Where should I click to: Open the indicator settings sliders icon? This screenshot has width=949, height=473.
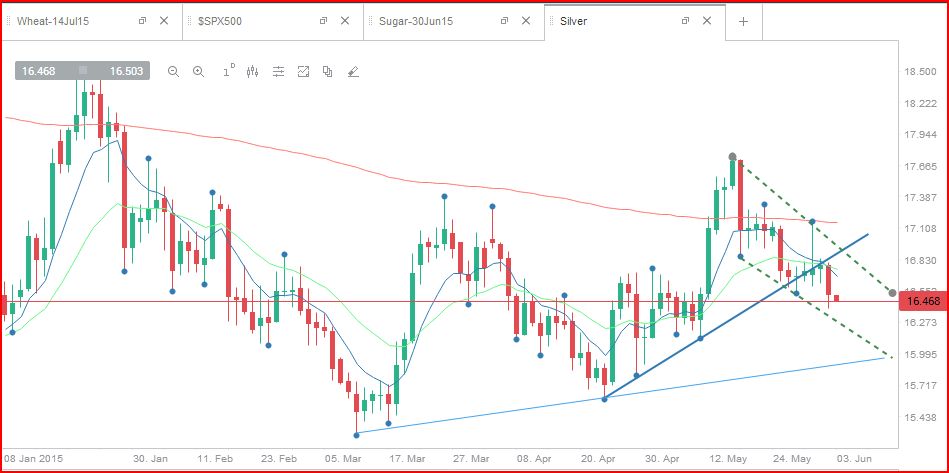pos(278,71)
